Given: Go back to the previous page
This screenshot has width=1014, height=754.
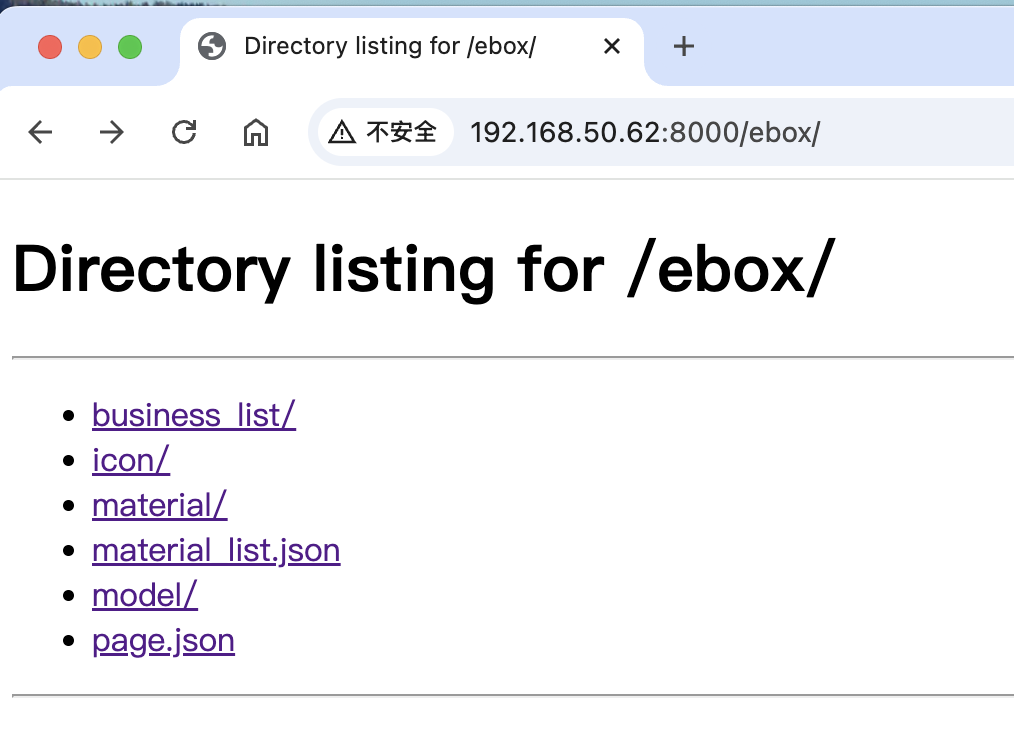Looking at the screenshot, I should pyautogui.click(x=40, y=132).
